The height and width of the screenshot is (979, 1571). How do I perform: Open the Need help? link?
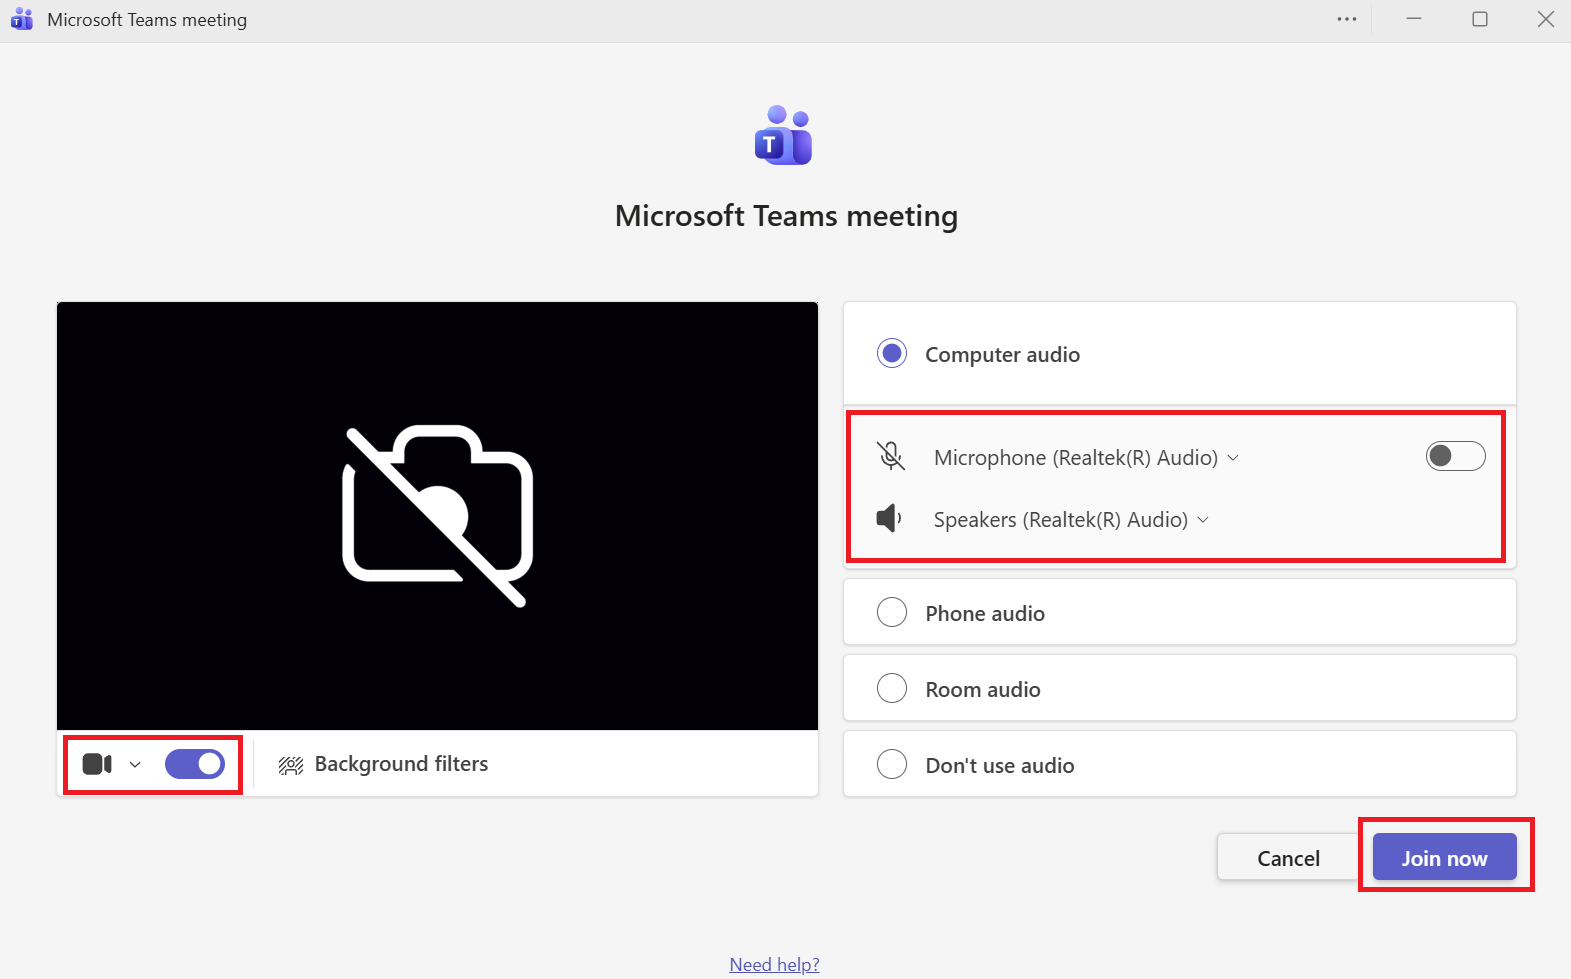pyautogui.click(x=774, y=964)
